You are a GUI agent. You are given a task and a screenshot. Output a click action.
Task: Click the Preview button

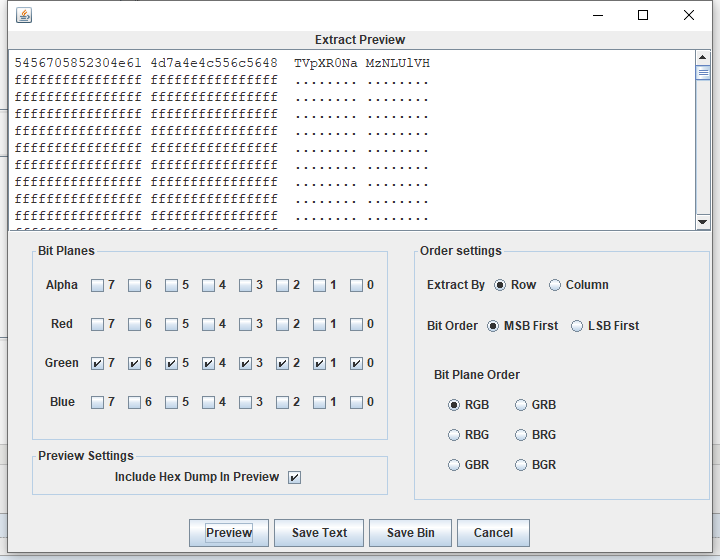coord(229,533)
